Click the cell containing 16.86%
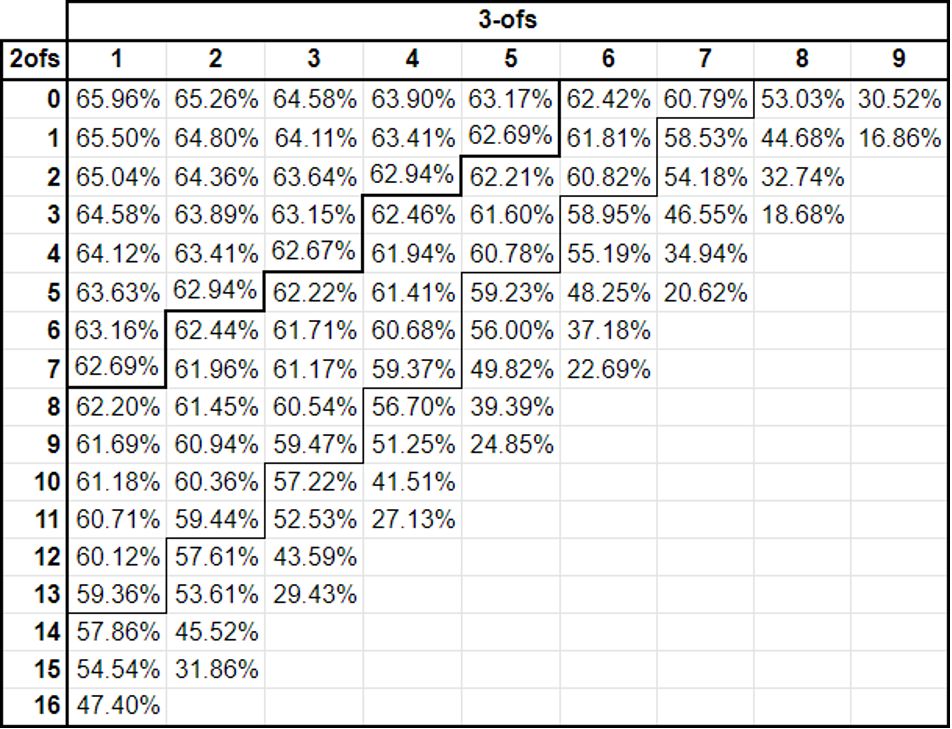Screen dimensions: 952x729 point(899,138)
